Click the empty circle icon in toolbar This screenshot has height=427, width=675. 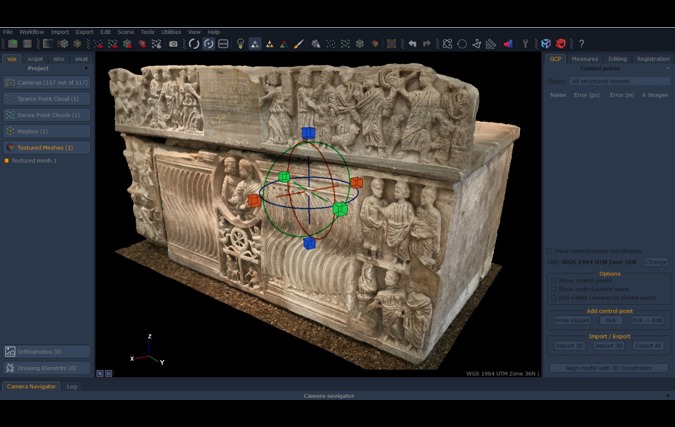[x=462, y=44]
